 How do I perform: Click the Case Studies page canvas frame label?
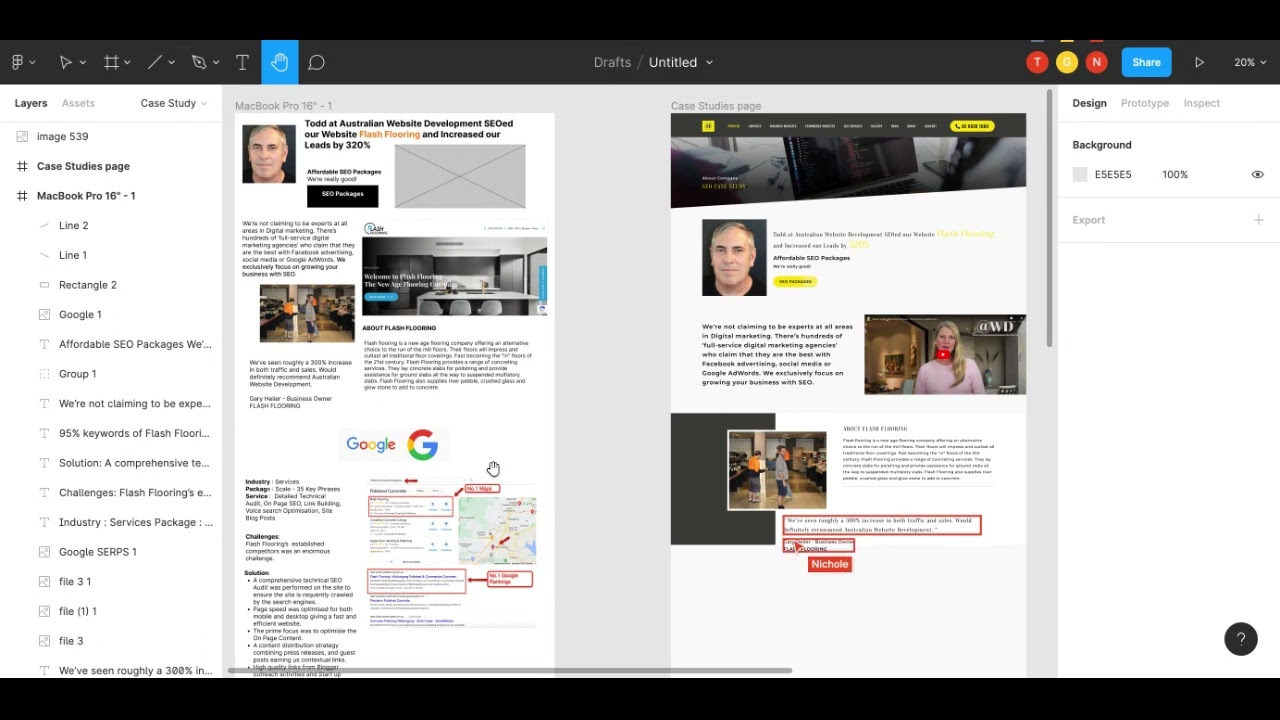(x=716, y=105)
